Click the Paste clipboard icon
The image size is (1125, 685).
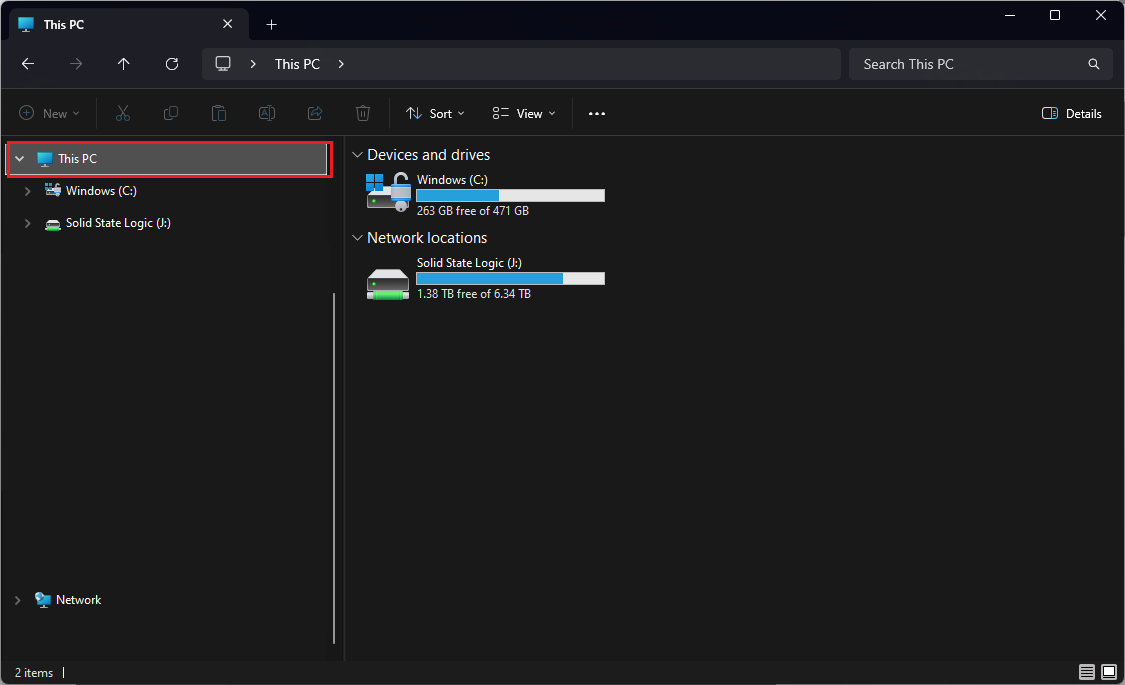click(x=219, y=113)
